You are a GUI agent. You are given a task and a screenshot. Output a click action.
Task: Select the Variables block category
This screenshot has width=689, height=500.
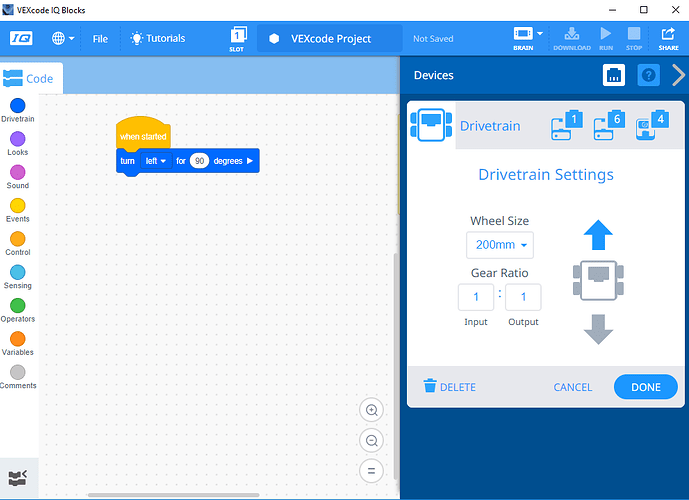pos(18,344)
